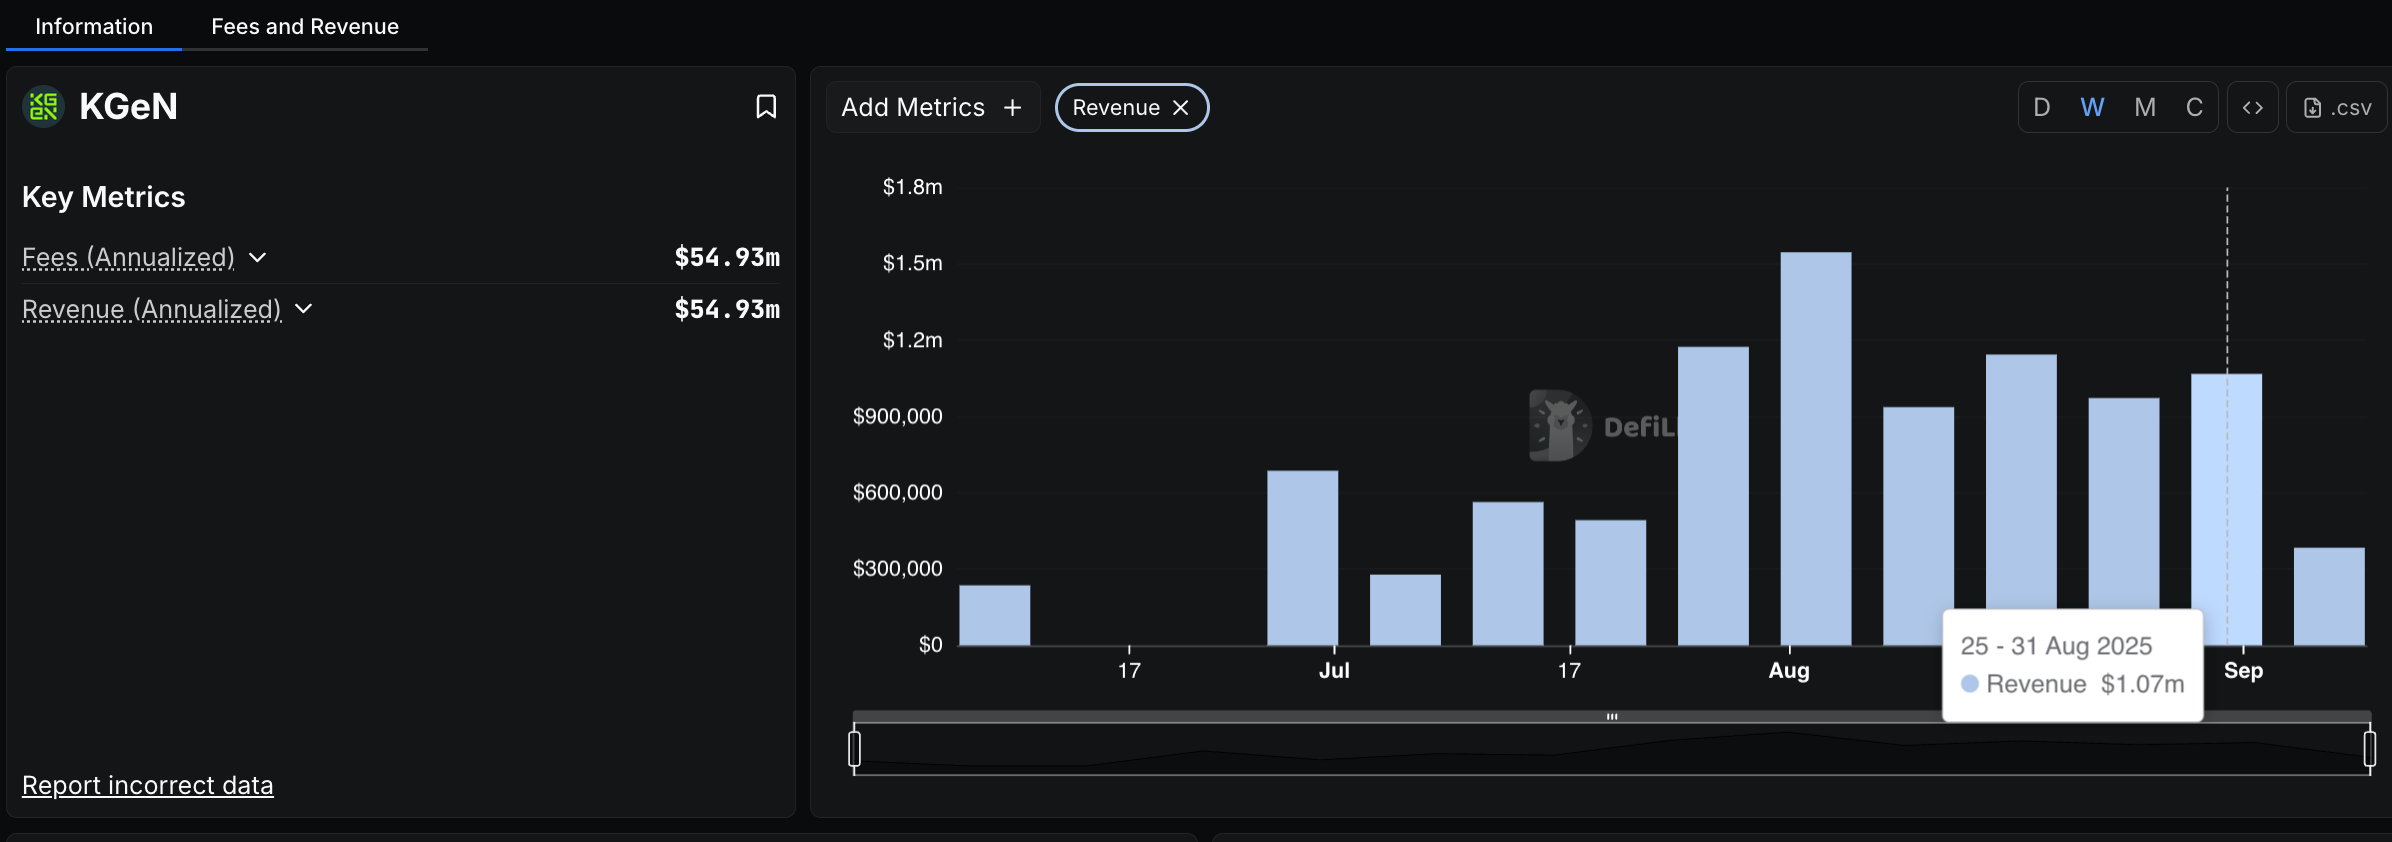The image size is (2392, 842).
Task: Click the Revenue $54.93m value
Action: [727, 309]
